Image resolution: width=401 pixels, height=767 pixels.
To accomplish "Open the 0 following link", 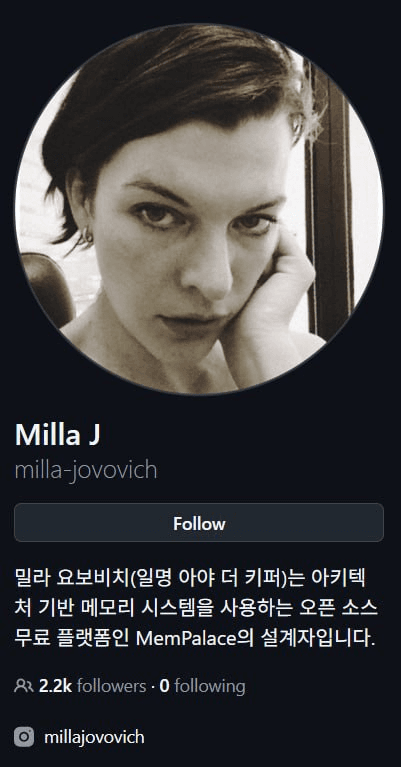I will 202,686.
